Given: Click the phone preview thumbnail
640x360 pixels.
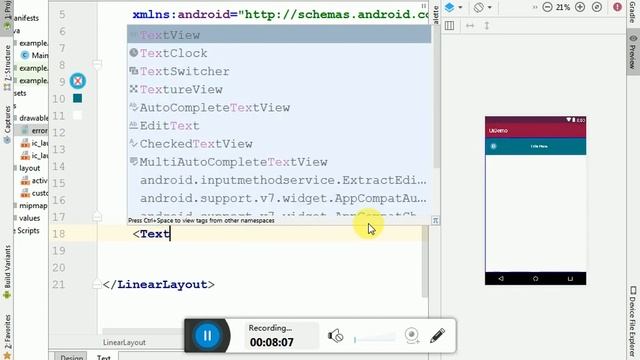Looking at the screenshot, I should coord(536,200).
